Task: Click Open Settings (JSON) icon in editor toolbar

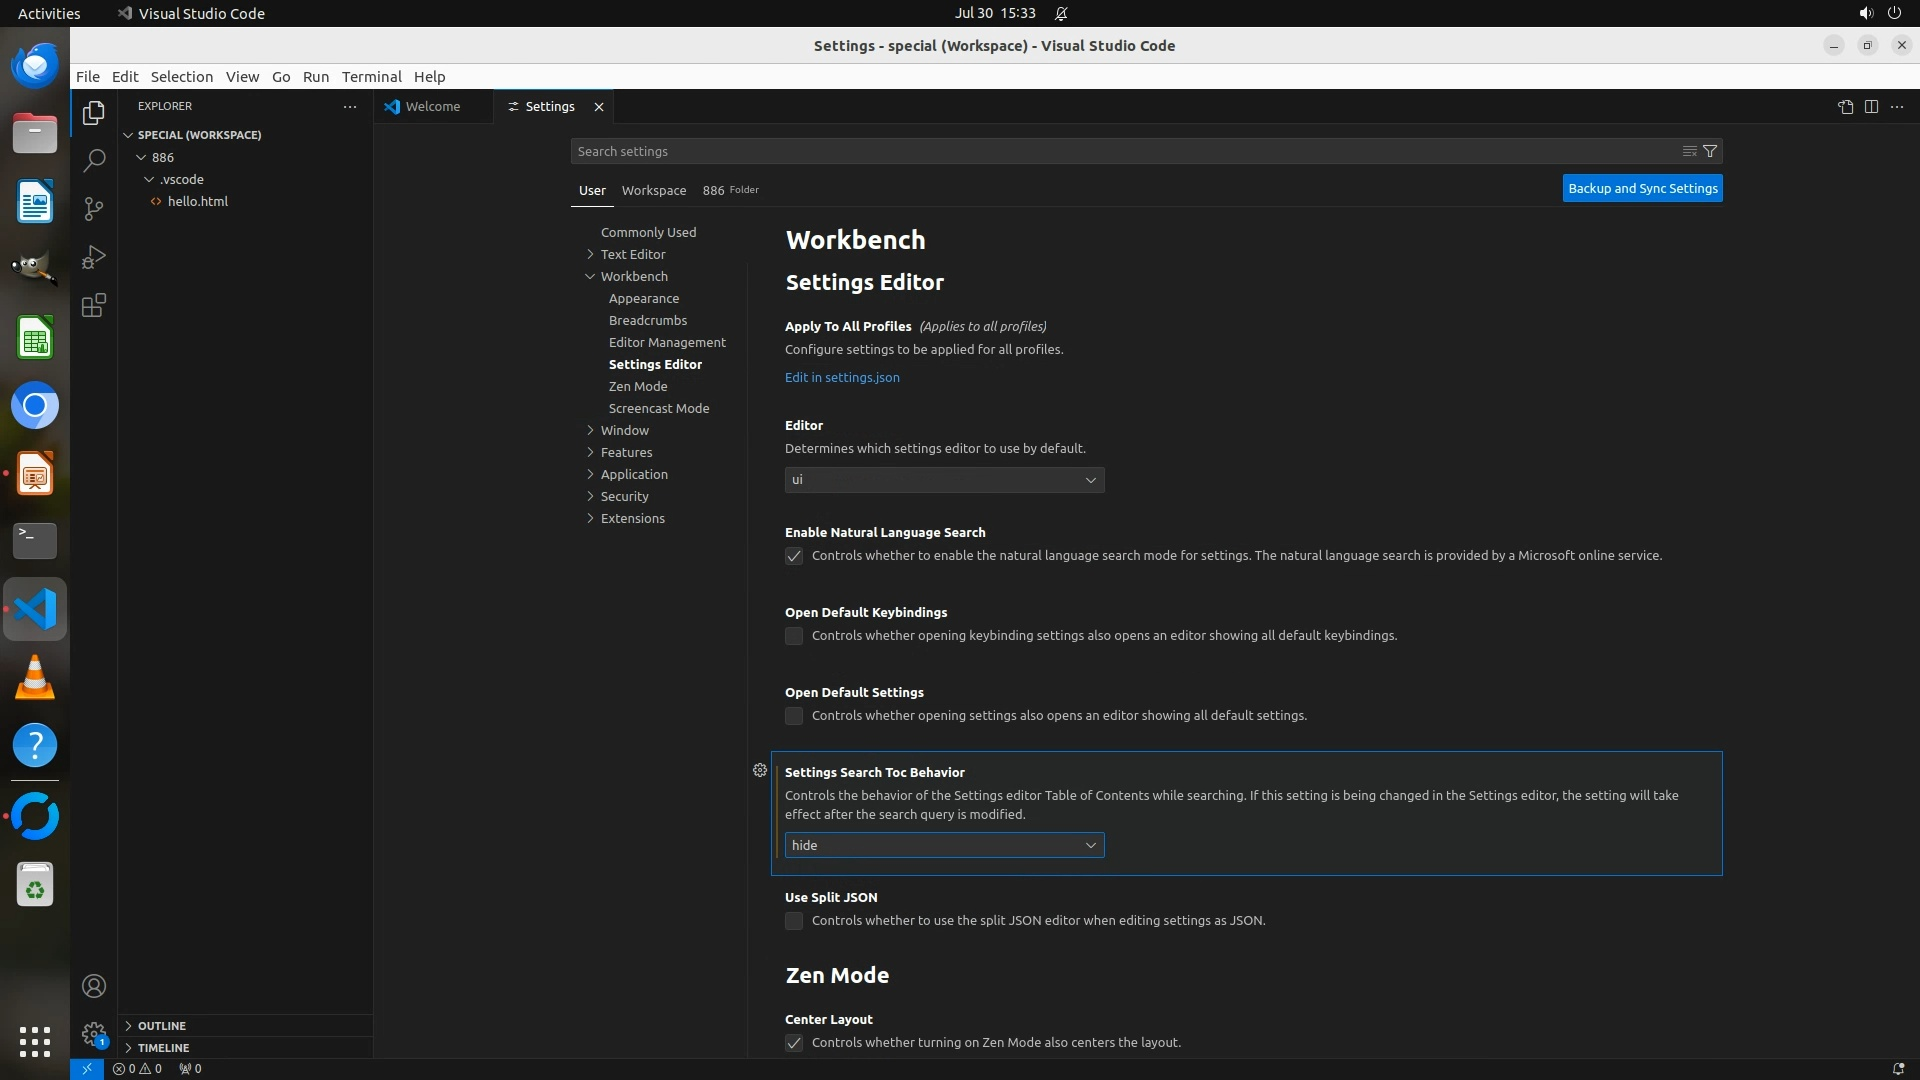Action: point(1845,107)
